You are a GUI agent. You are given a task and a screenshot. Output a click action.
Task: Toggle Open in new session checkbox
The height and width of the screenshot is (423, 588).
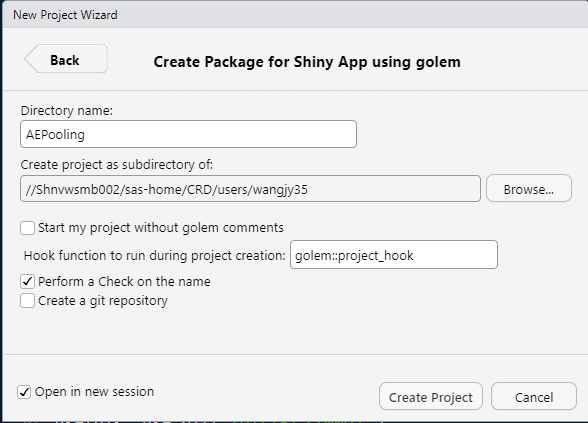pos(24,392)
